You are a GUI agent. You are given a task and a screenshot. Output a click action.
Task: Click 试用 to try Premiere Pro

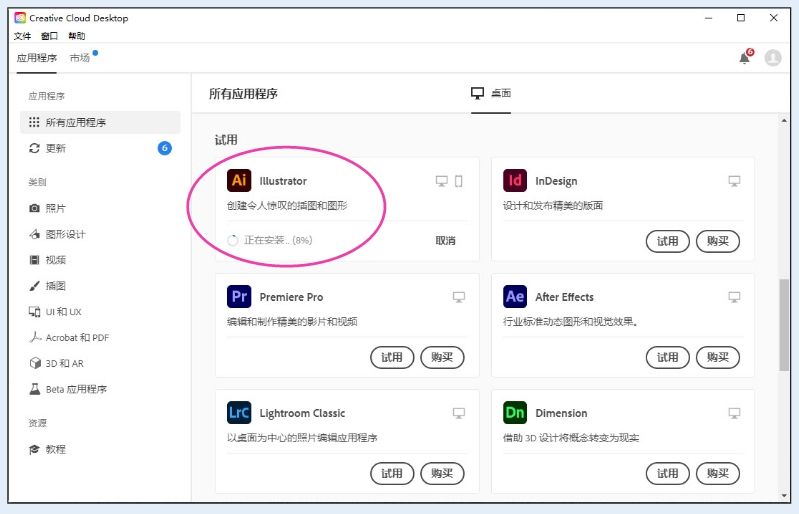pyautogui.click(x=392, y=357)
